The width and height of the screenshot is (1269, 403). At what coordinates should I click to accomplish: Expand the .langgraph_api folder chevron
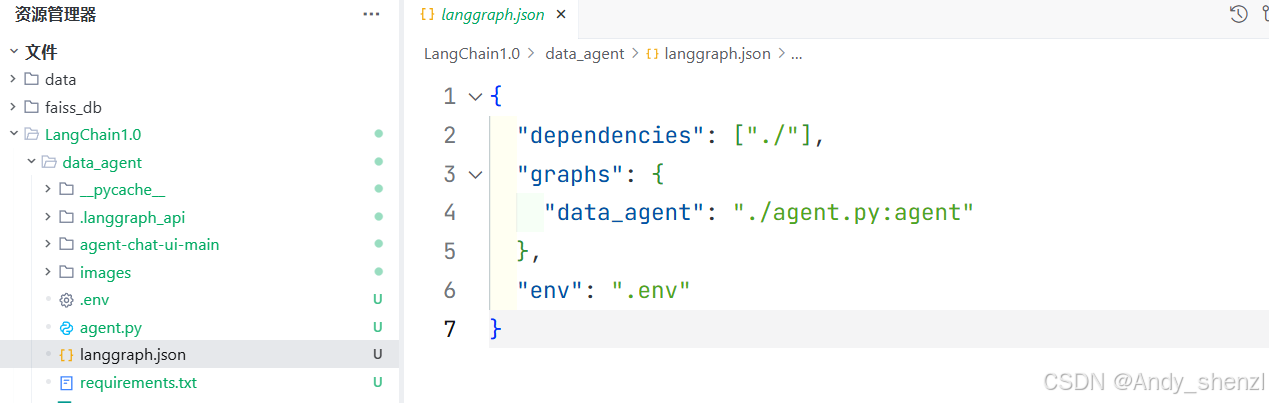48,217
